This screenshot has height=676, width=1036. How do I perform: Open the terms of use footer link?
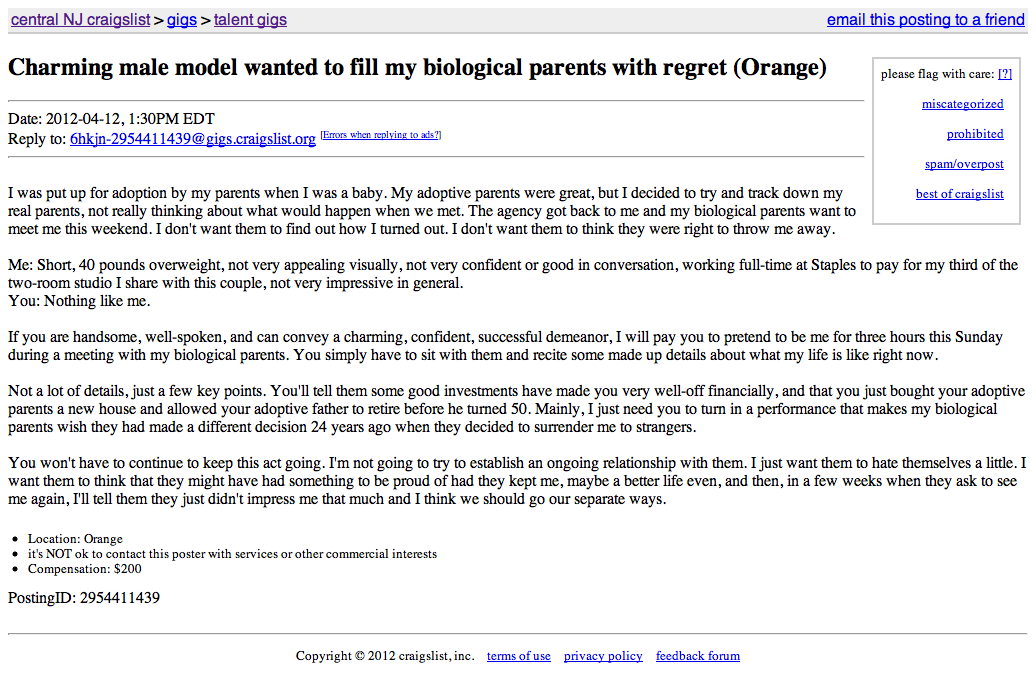519,656
